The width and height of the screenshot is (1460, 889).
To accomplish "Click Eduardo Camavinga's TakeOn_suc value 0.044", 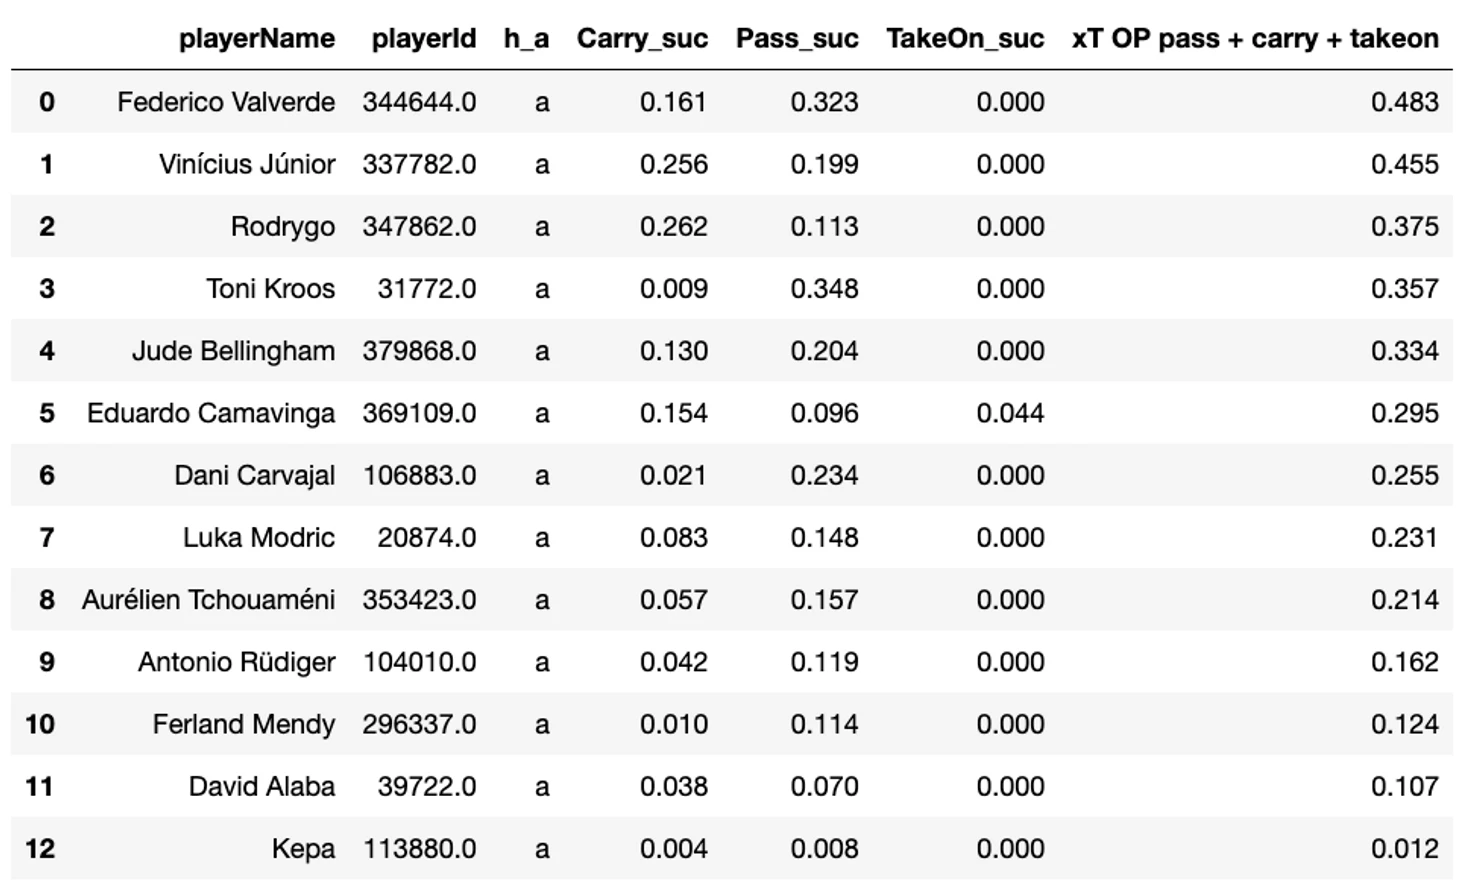I will (1010, 413).
